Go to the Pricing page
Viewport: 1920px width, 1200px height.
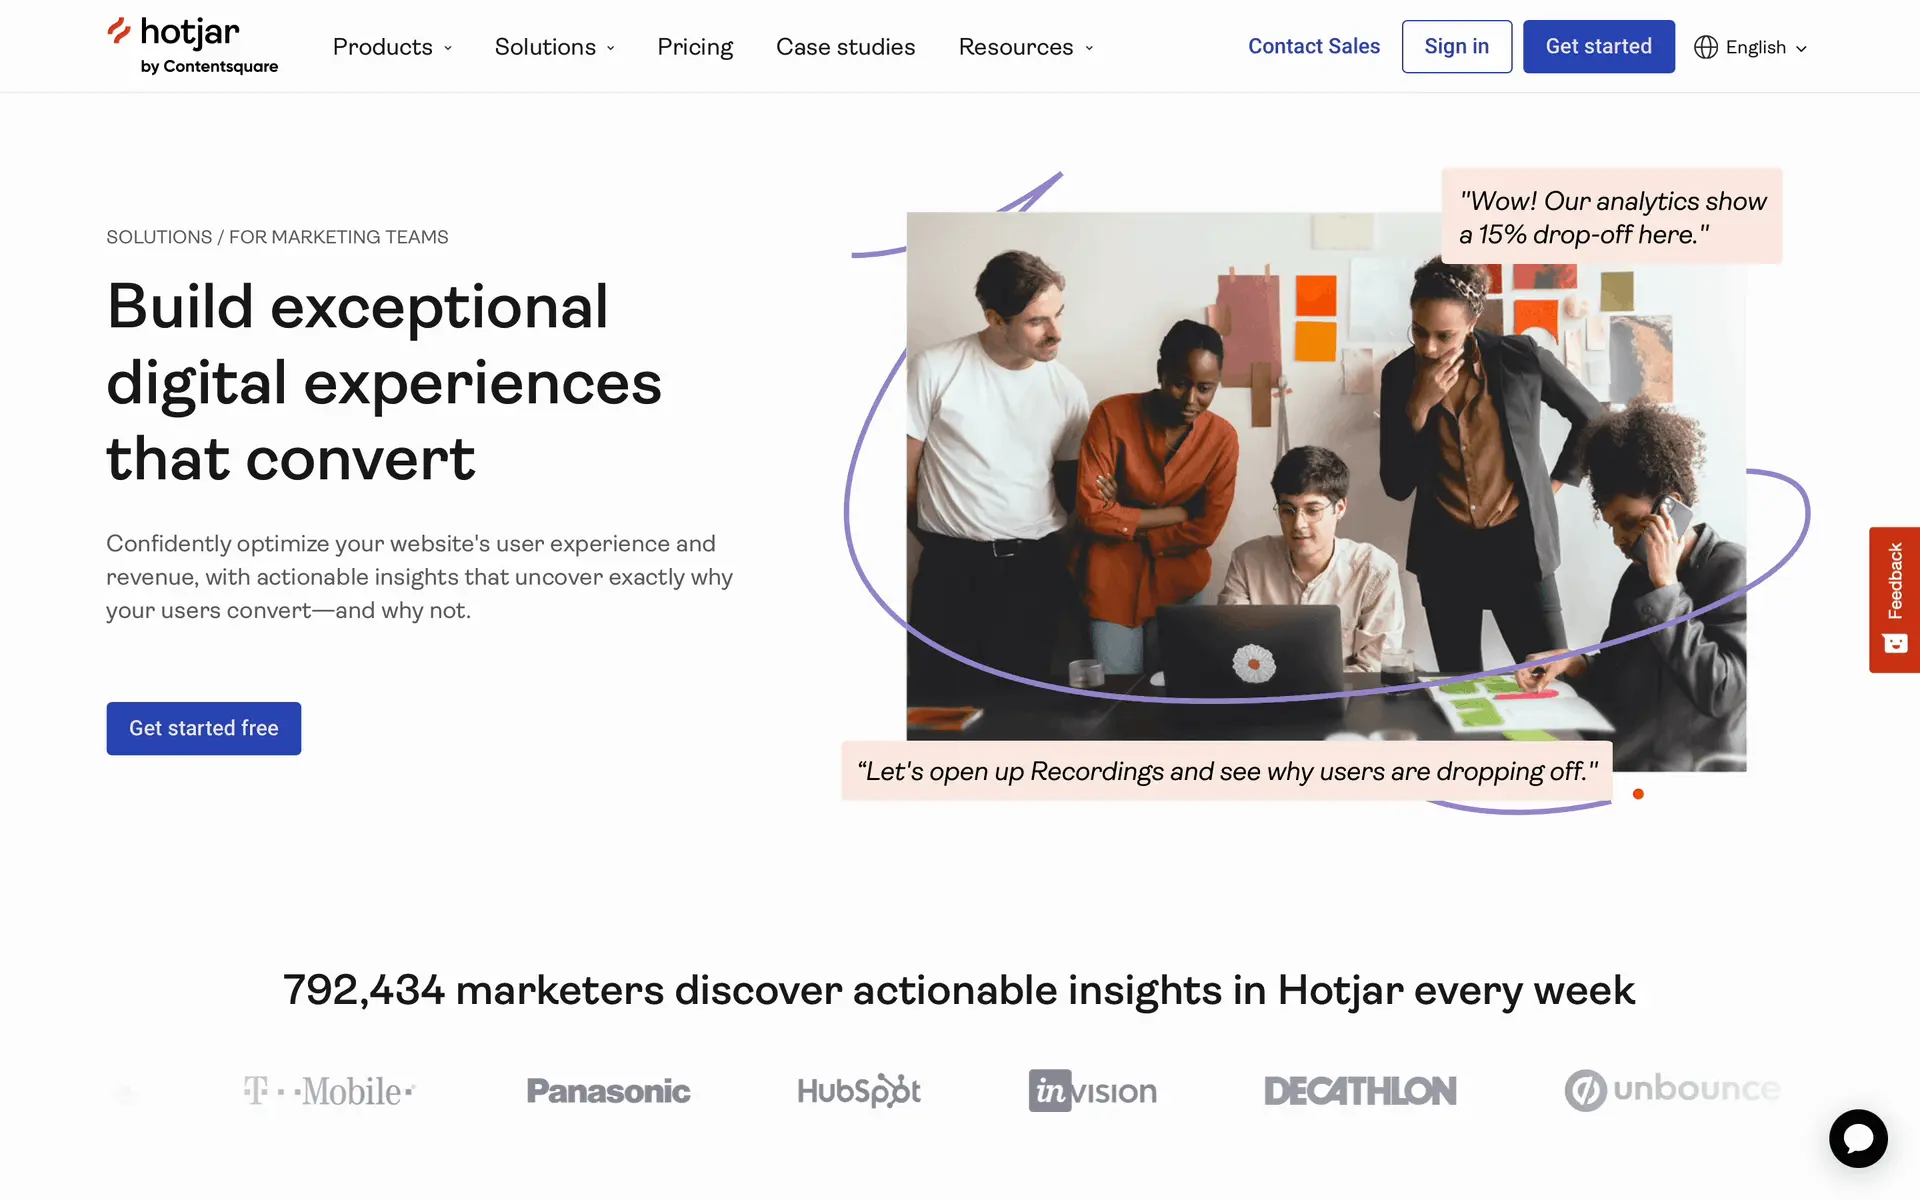click(x=695, y=47)
